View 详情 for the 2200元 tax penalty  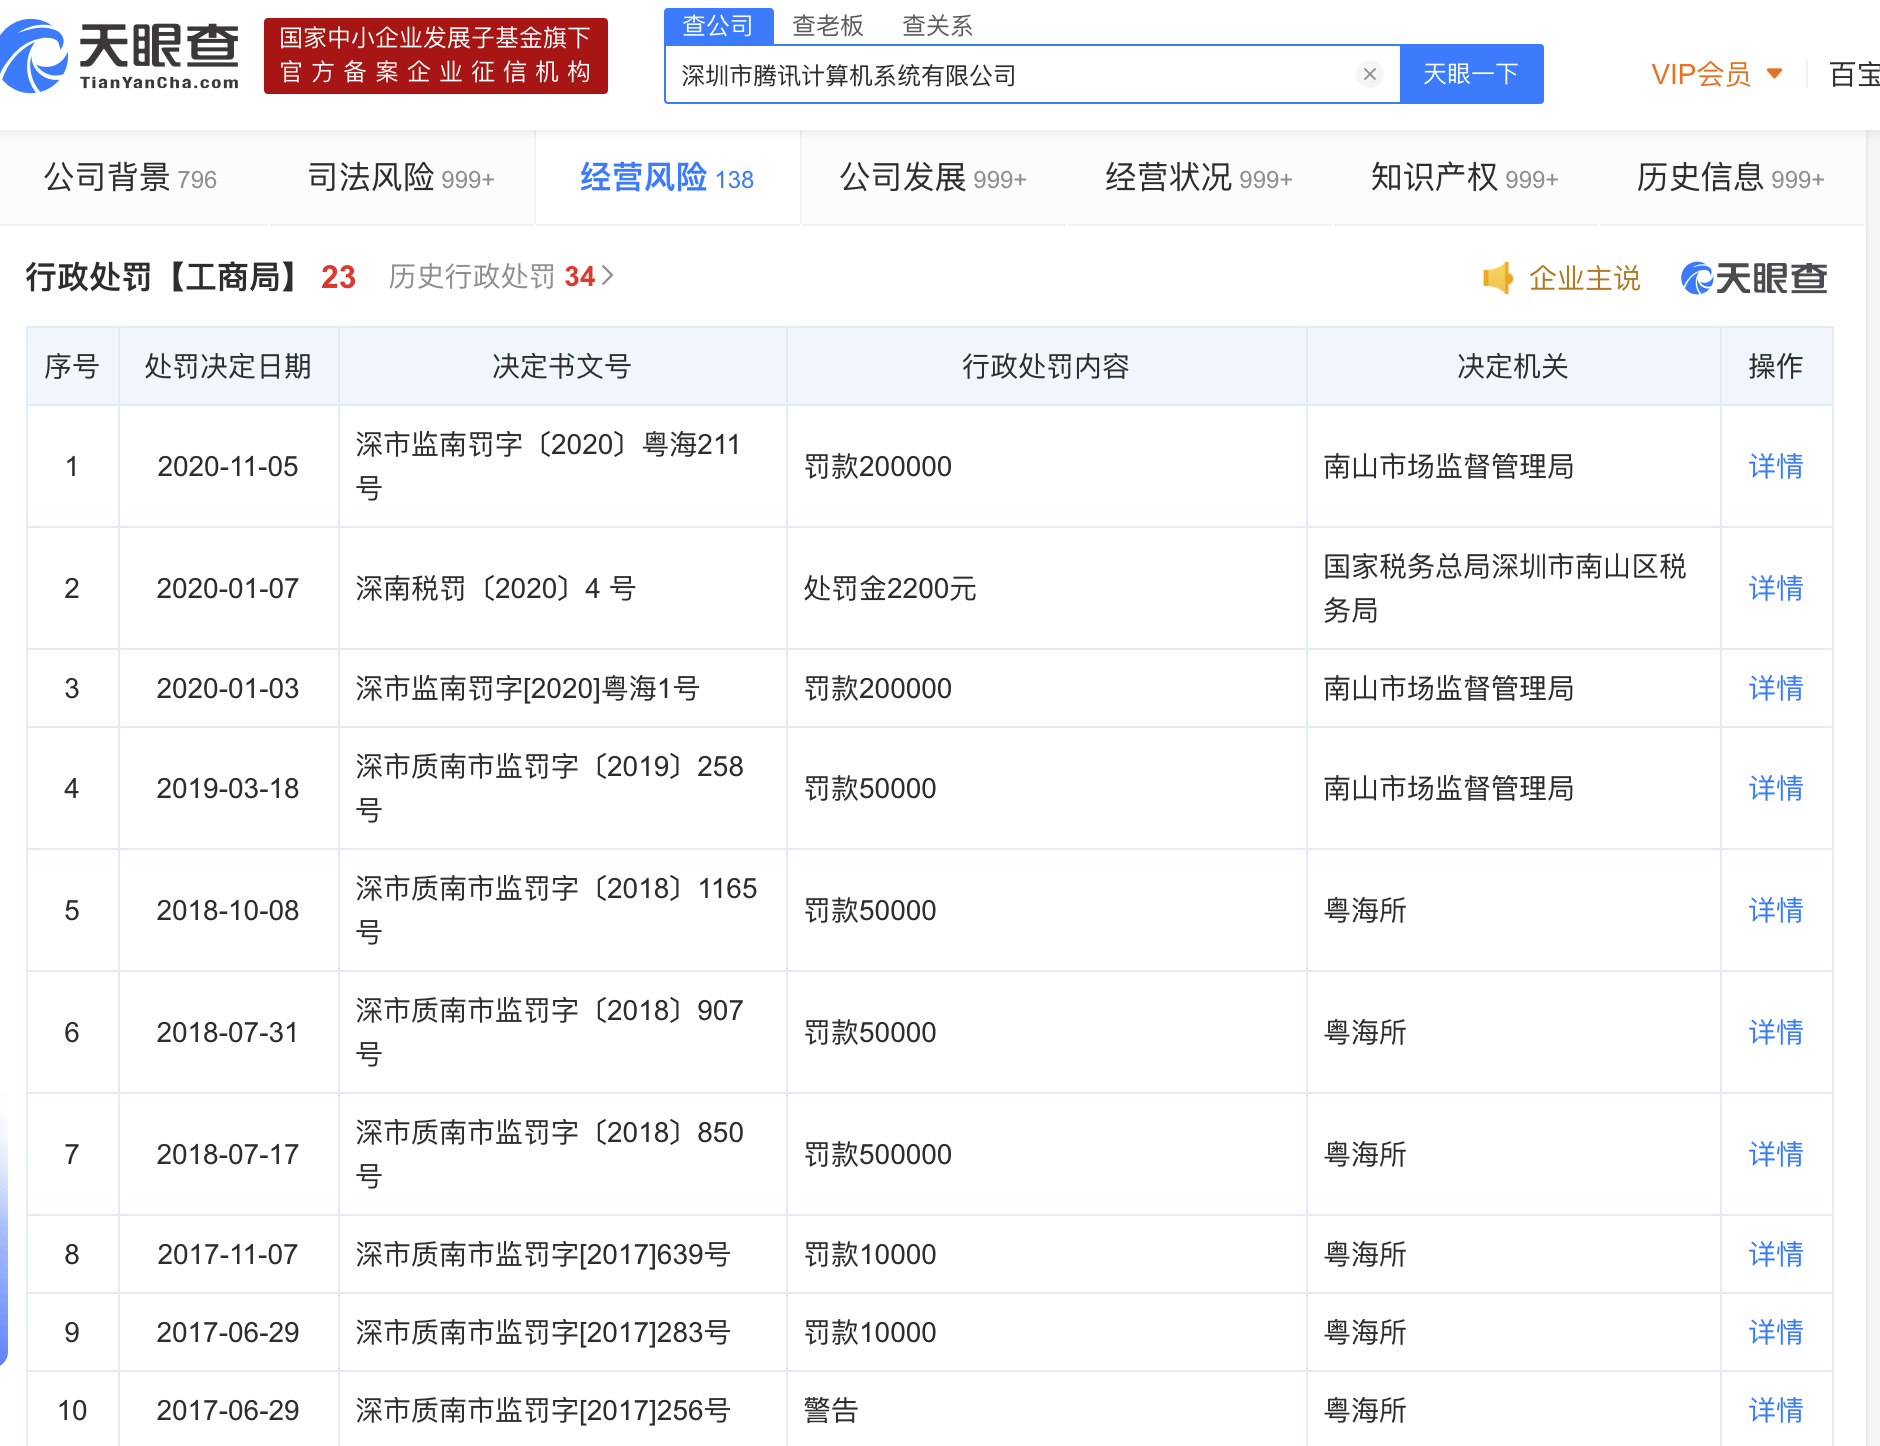tap(1775, 588)
